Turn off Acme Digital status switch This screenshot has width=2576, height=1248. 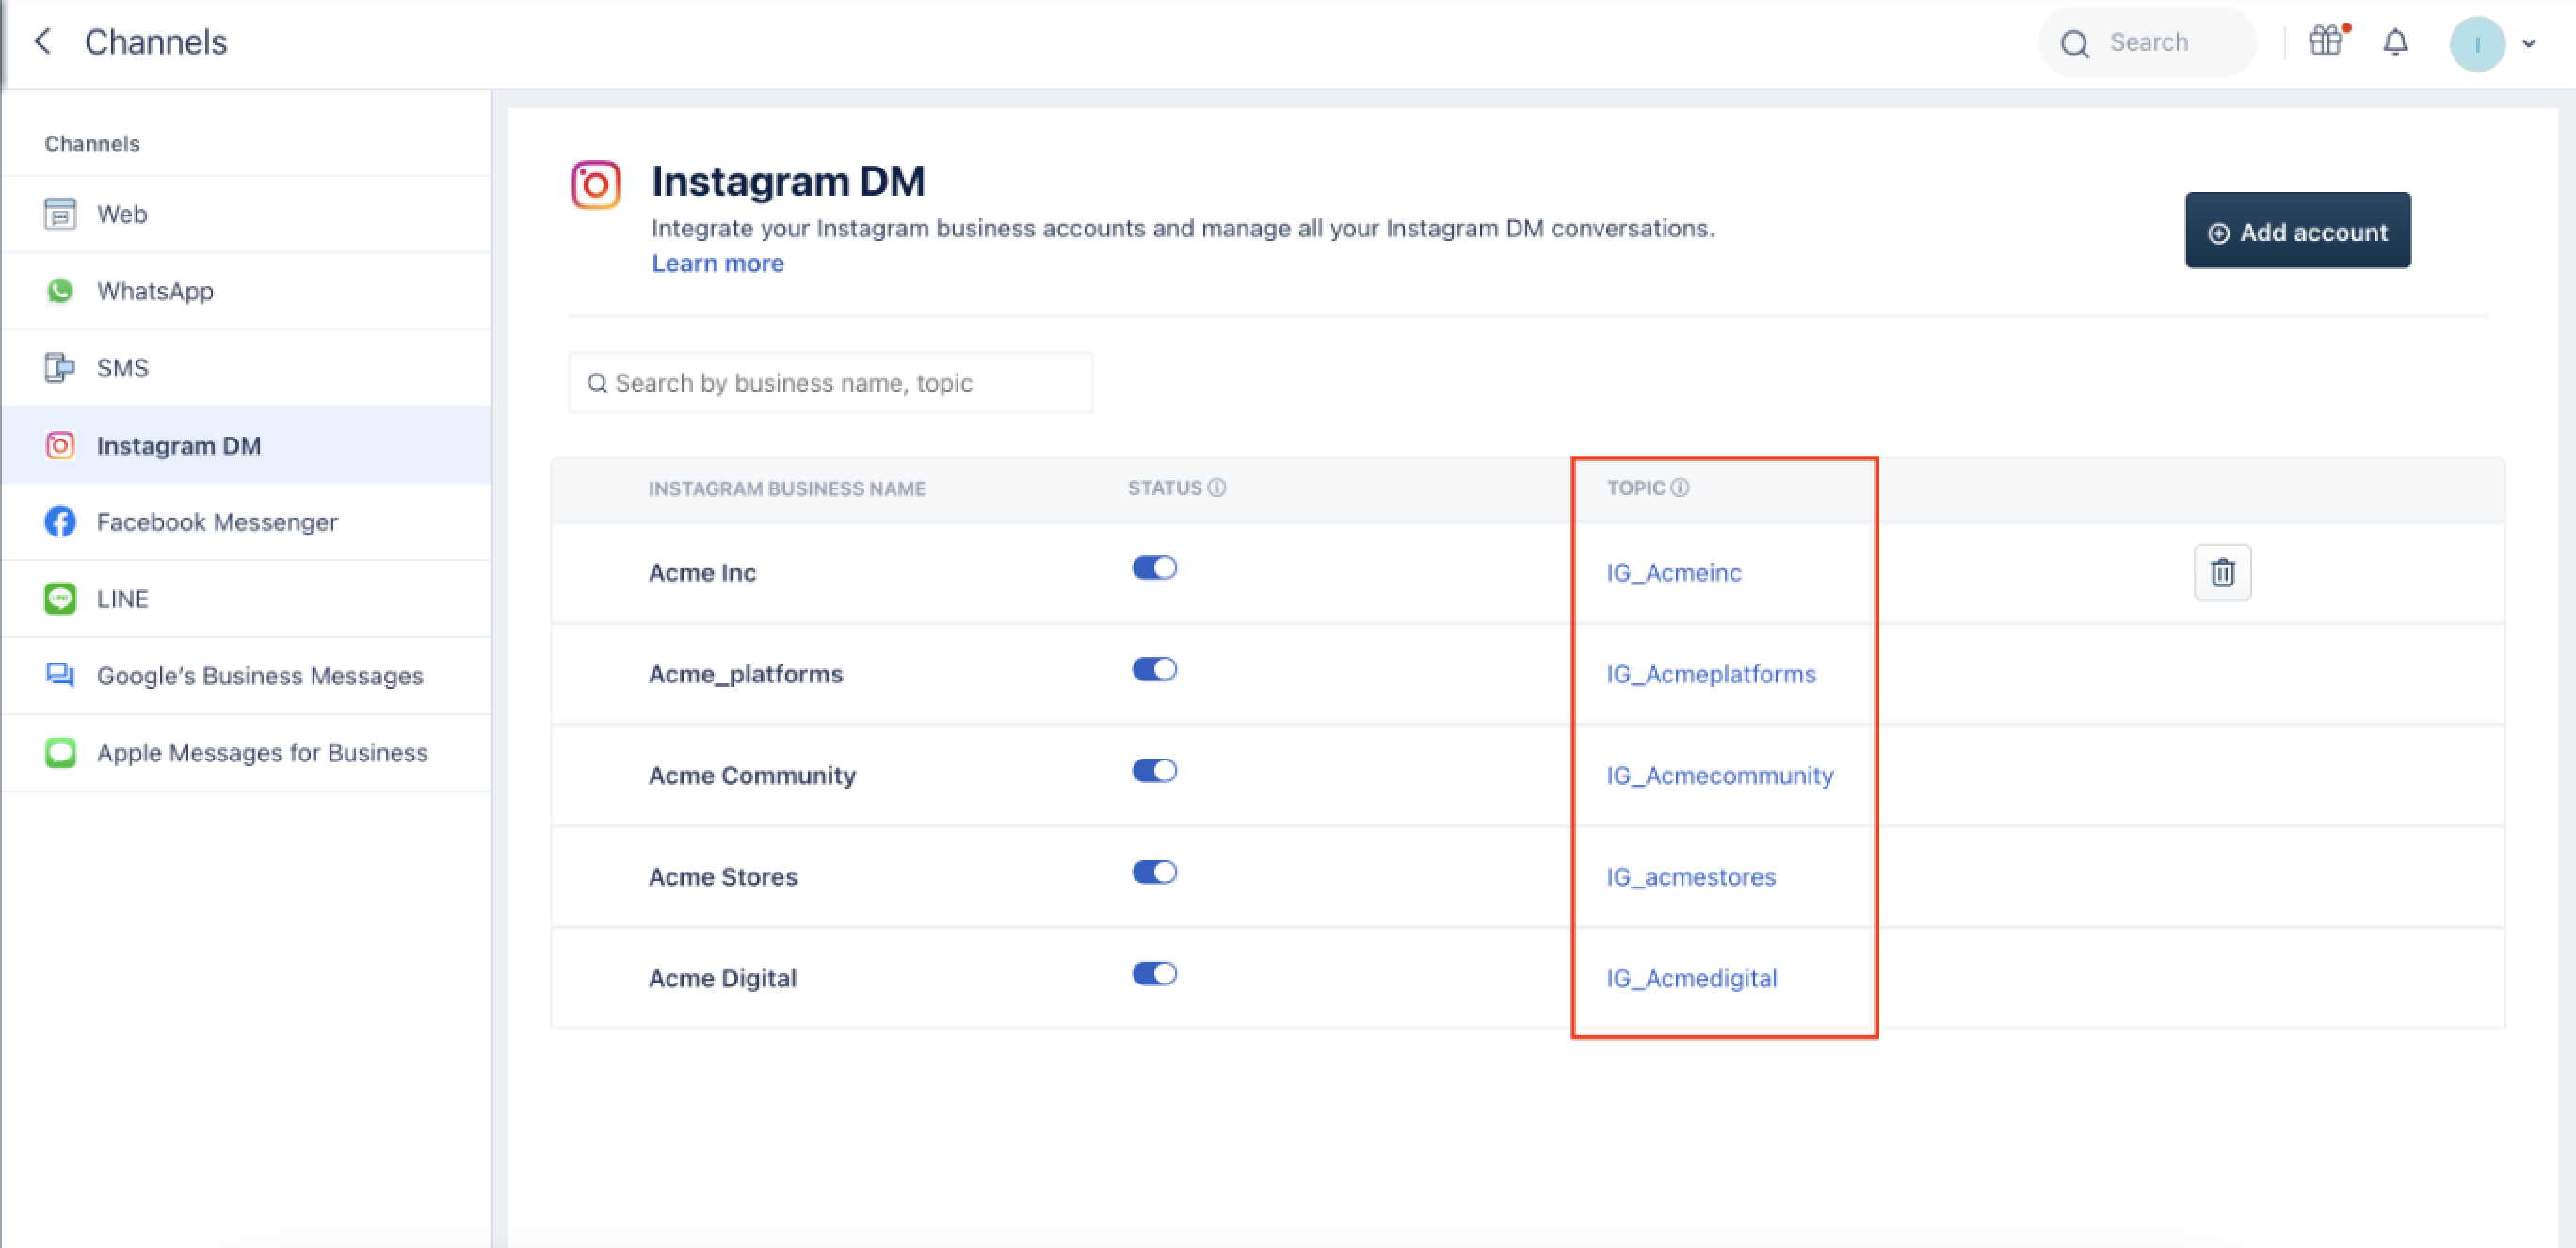point(1154,974)
